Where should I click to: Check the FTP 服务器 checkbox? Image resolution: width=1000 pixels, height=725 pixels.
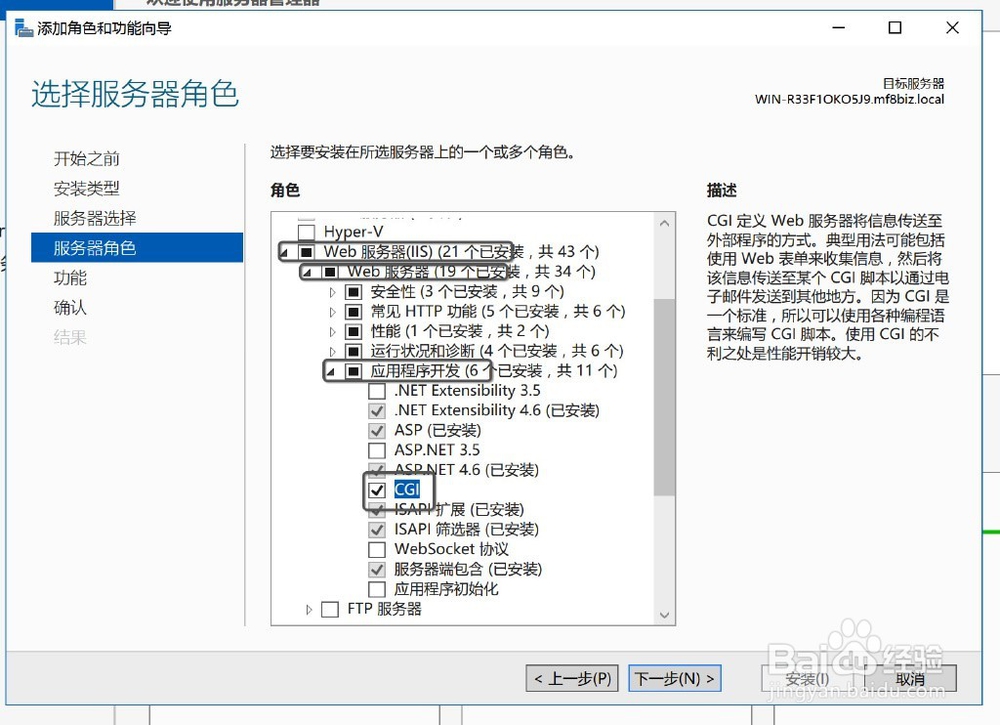point(330,608)
